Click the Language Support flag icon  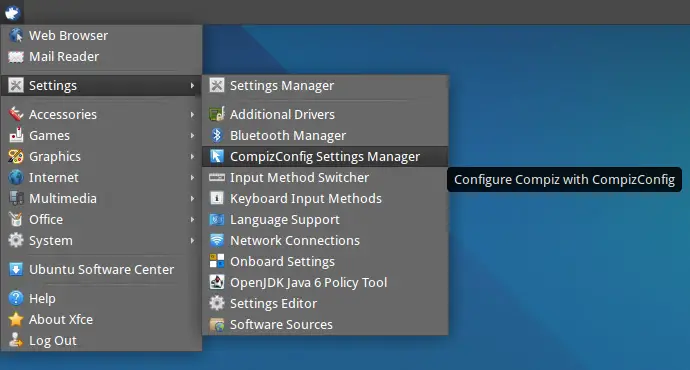tap(217, 219)
